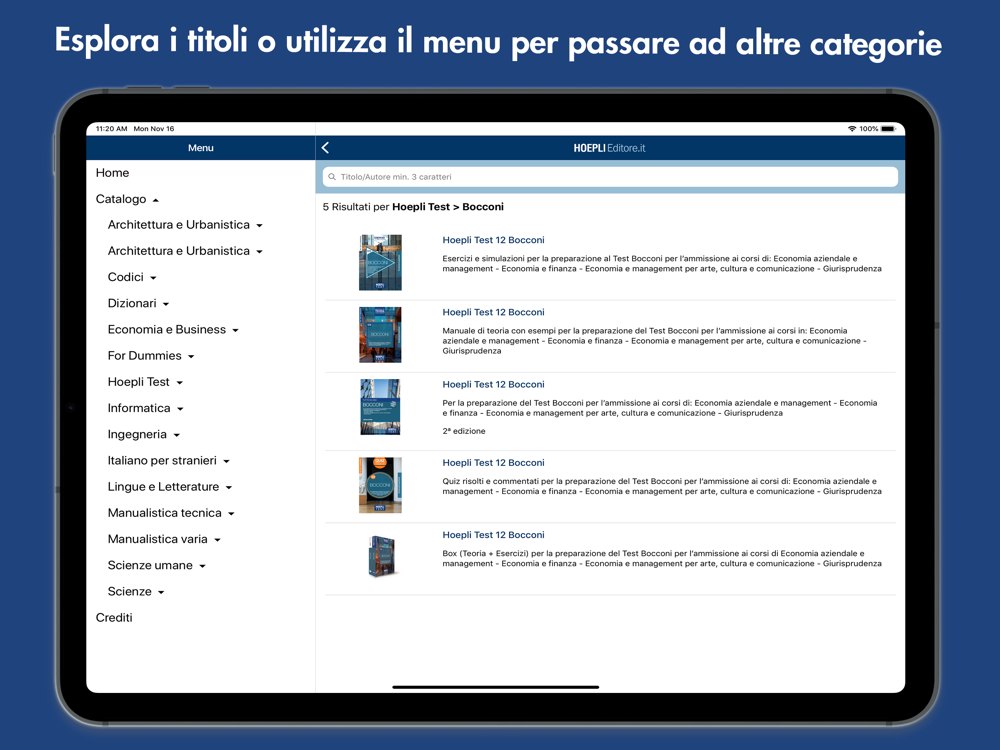Viewport: 1000px width, 750px height.
Task: Tap the 11:20 AM clock in status bar
Action: coord(112,129)
